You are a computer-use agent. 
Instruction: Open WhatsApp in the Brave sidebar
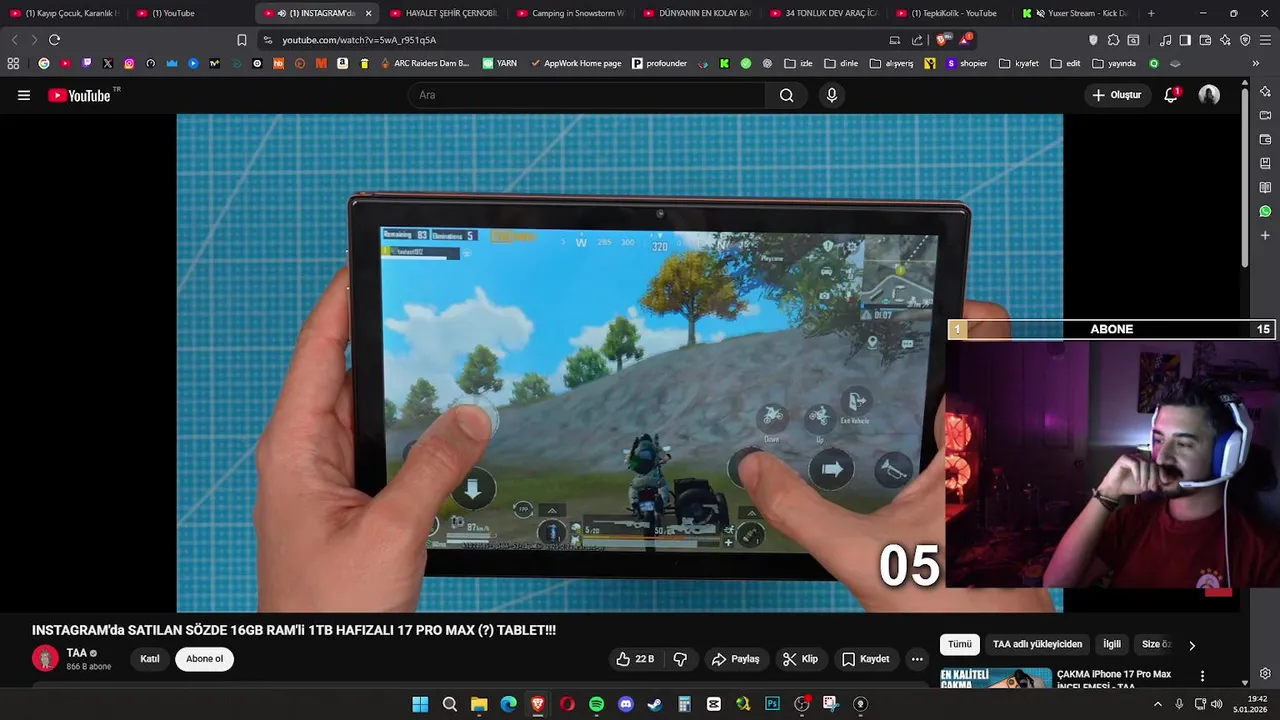[1265, 211]
